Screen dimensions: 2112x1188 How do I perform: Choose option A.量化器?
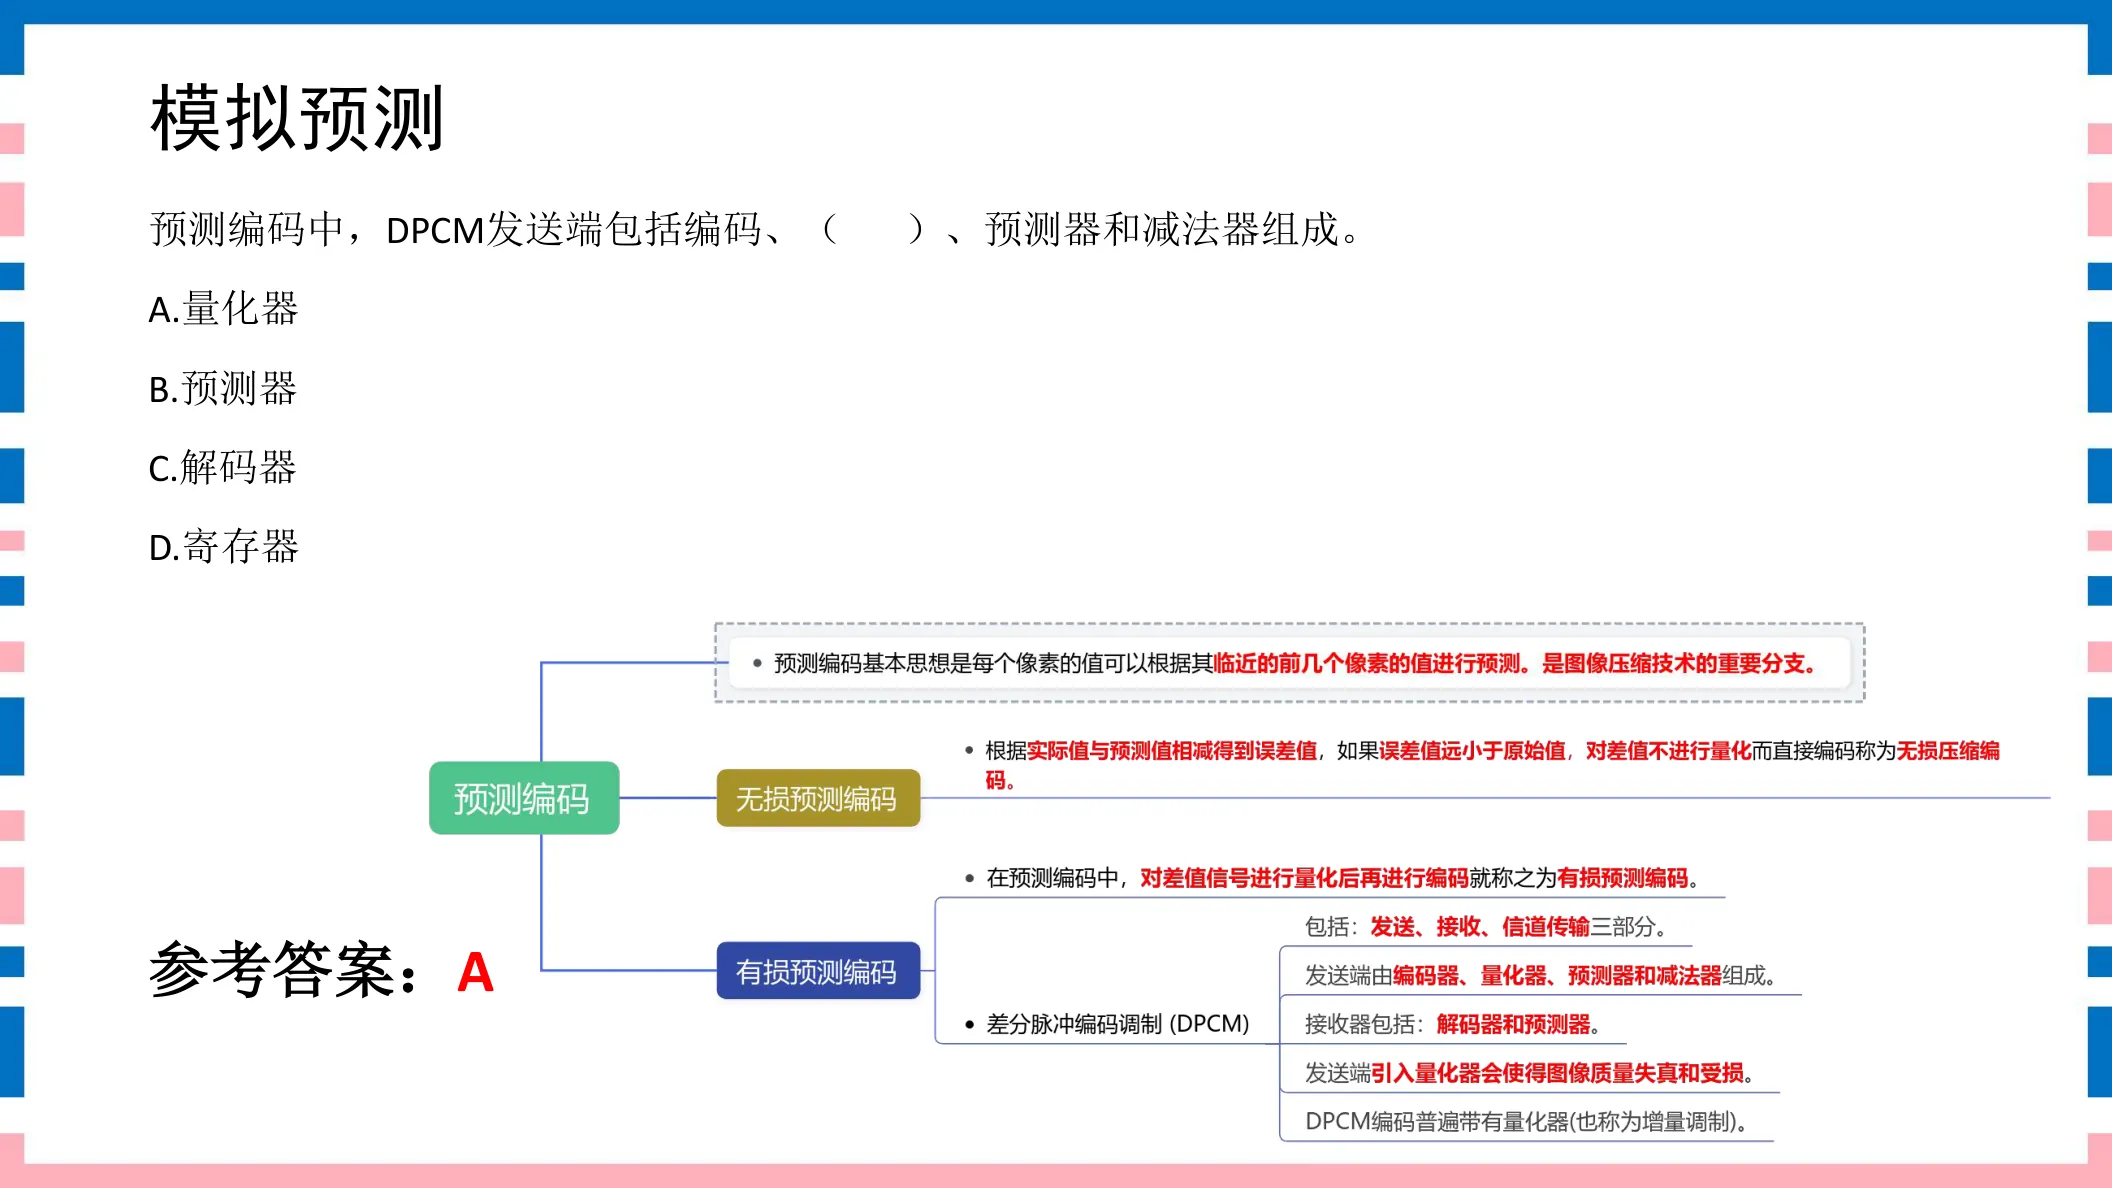[x=223, y=309]
